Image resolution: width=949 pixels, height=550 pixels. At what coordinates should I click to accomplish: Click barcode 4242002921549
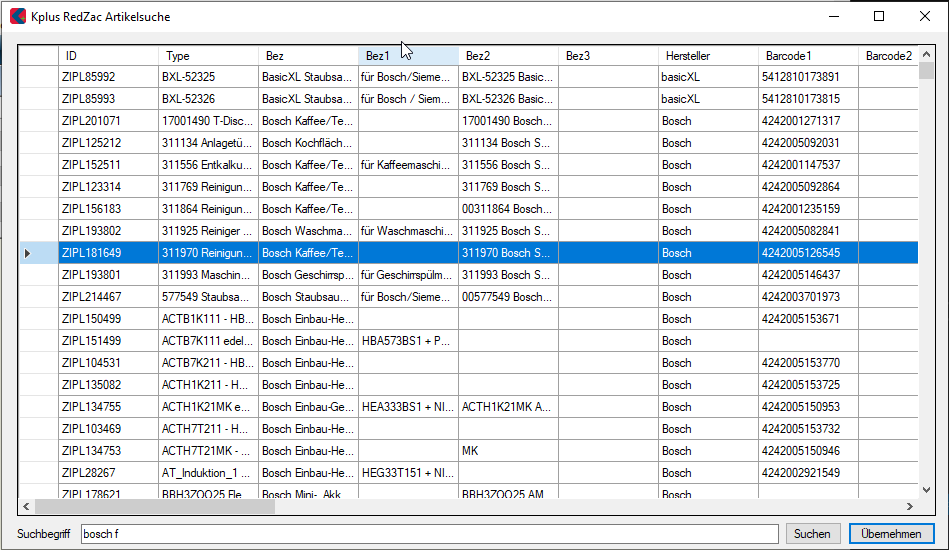(808, 473)
